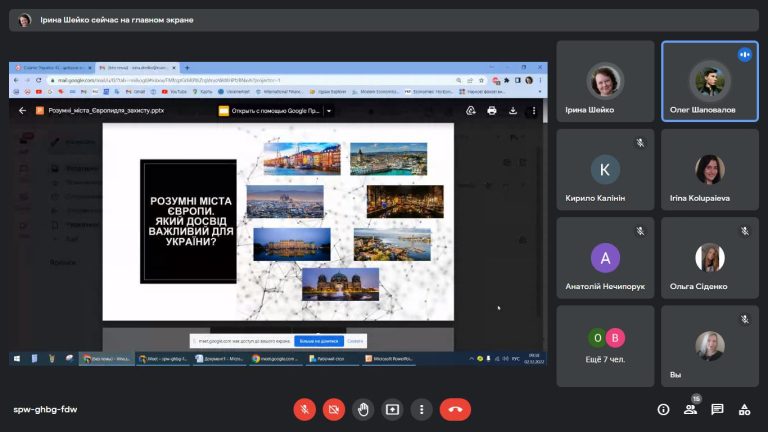Screen dimensions: 768x432
Task: Show the participants list
Action: pyautogui.click(x=690, y=409)
